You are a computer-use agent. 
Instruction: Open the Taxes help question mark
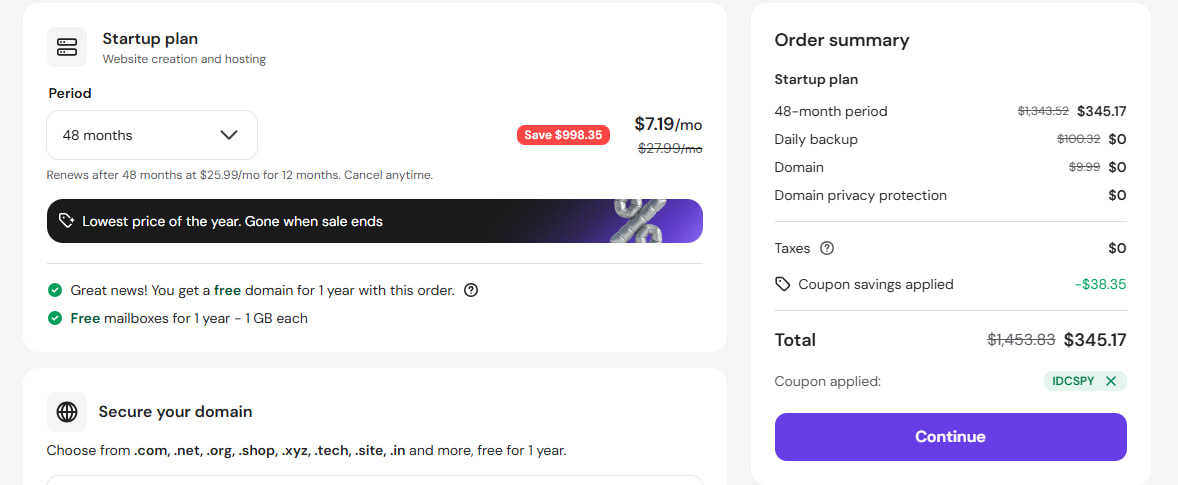tap(827, 248)
